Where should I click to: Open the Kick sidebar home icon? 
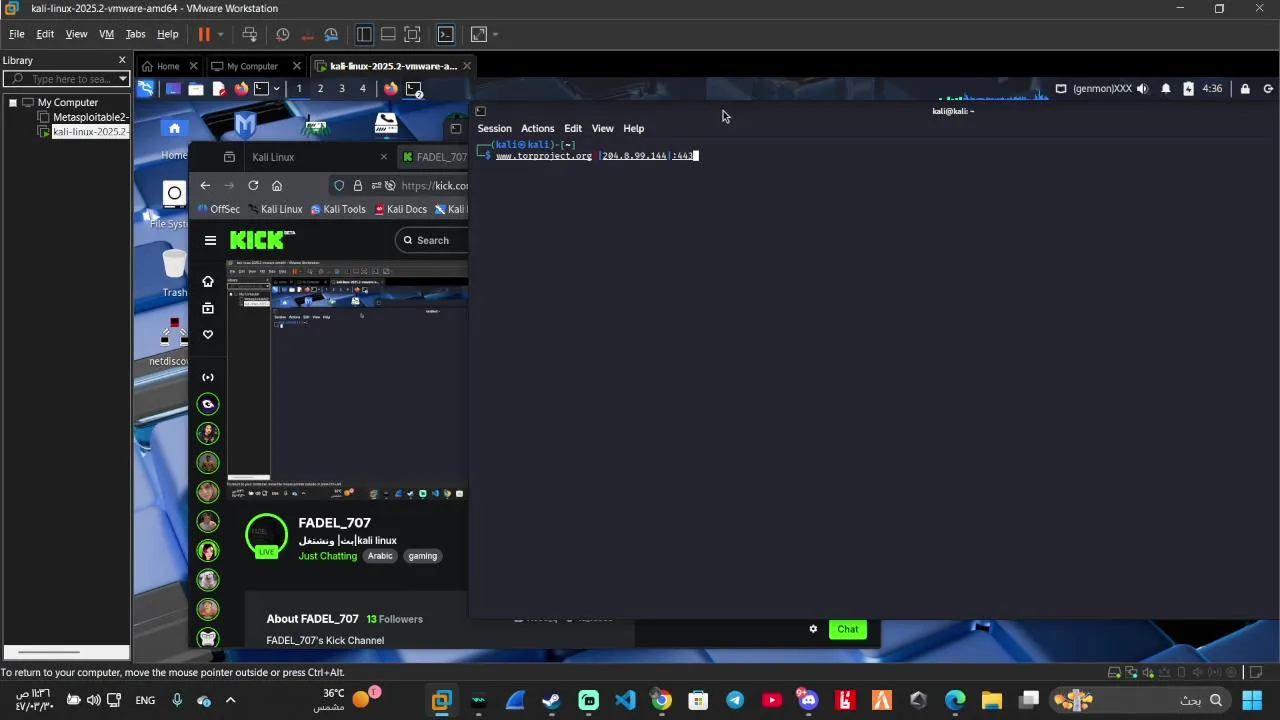(x=208, y=281)
